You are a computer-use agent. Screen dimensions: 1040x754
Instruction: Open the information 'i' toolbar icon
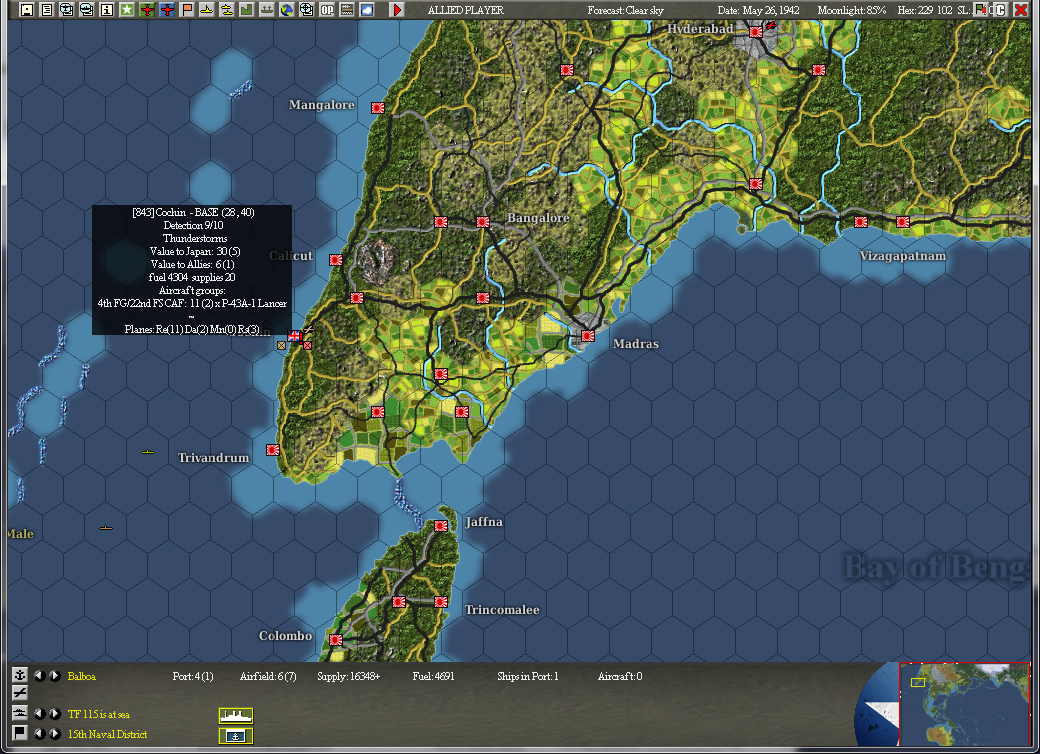[x=106, y=9]
